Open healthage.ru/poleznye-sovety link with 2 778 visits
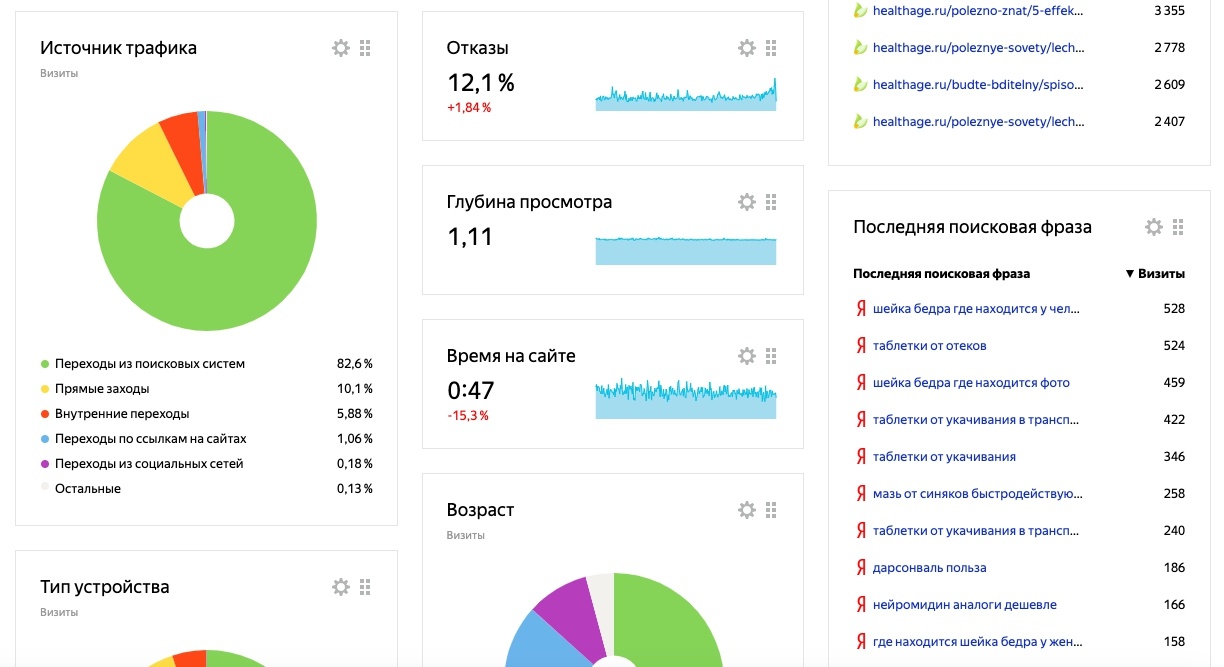1224x667 pixels. tap(978, 48)
